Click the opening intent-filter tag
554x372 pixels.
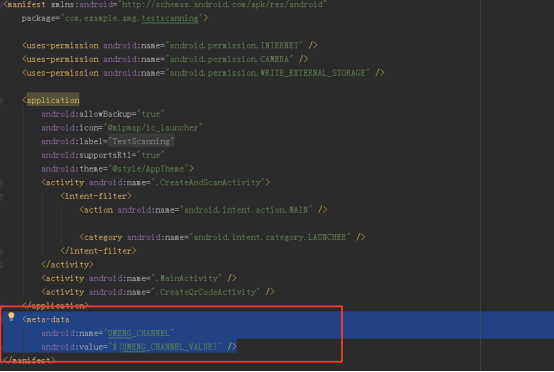click(96, 196)
